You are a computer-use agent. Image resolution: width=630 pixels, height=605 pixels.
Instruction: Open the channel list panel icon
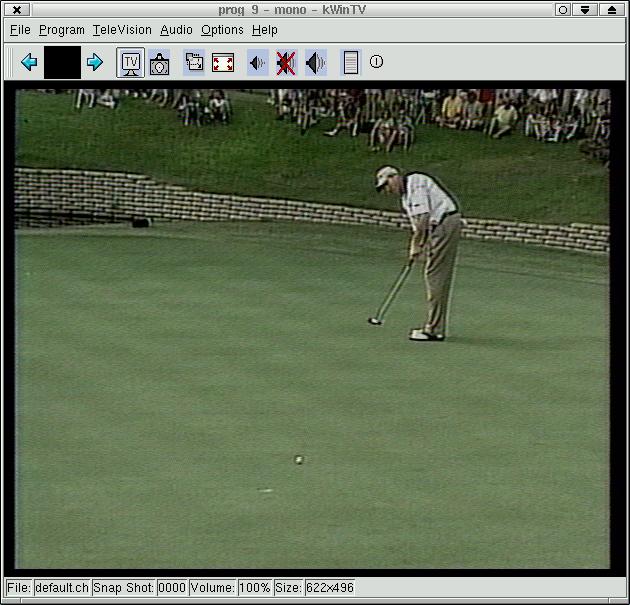[x=350, y=63]
